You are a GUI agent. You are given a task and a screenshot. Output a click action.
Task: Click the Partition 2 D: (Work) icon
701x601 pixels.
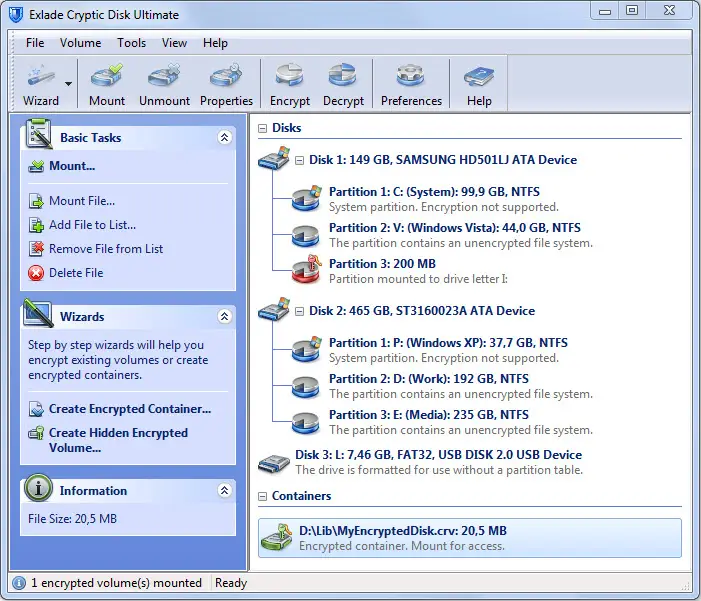(306, 386)
